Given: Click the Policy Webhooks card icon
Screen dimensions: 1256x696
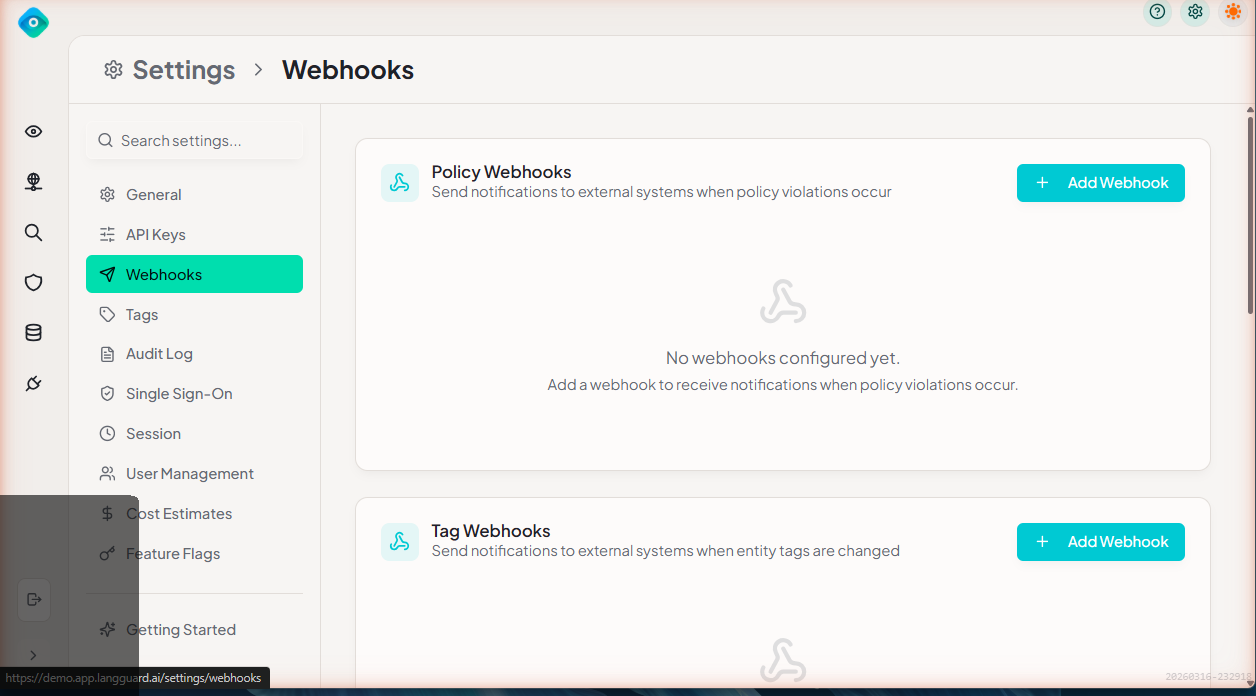Looking at the screenshot, I should [400, 182].
